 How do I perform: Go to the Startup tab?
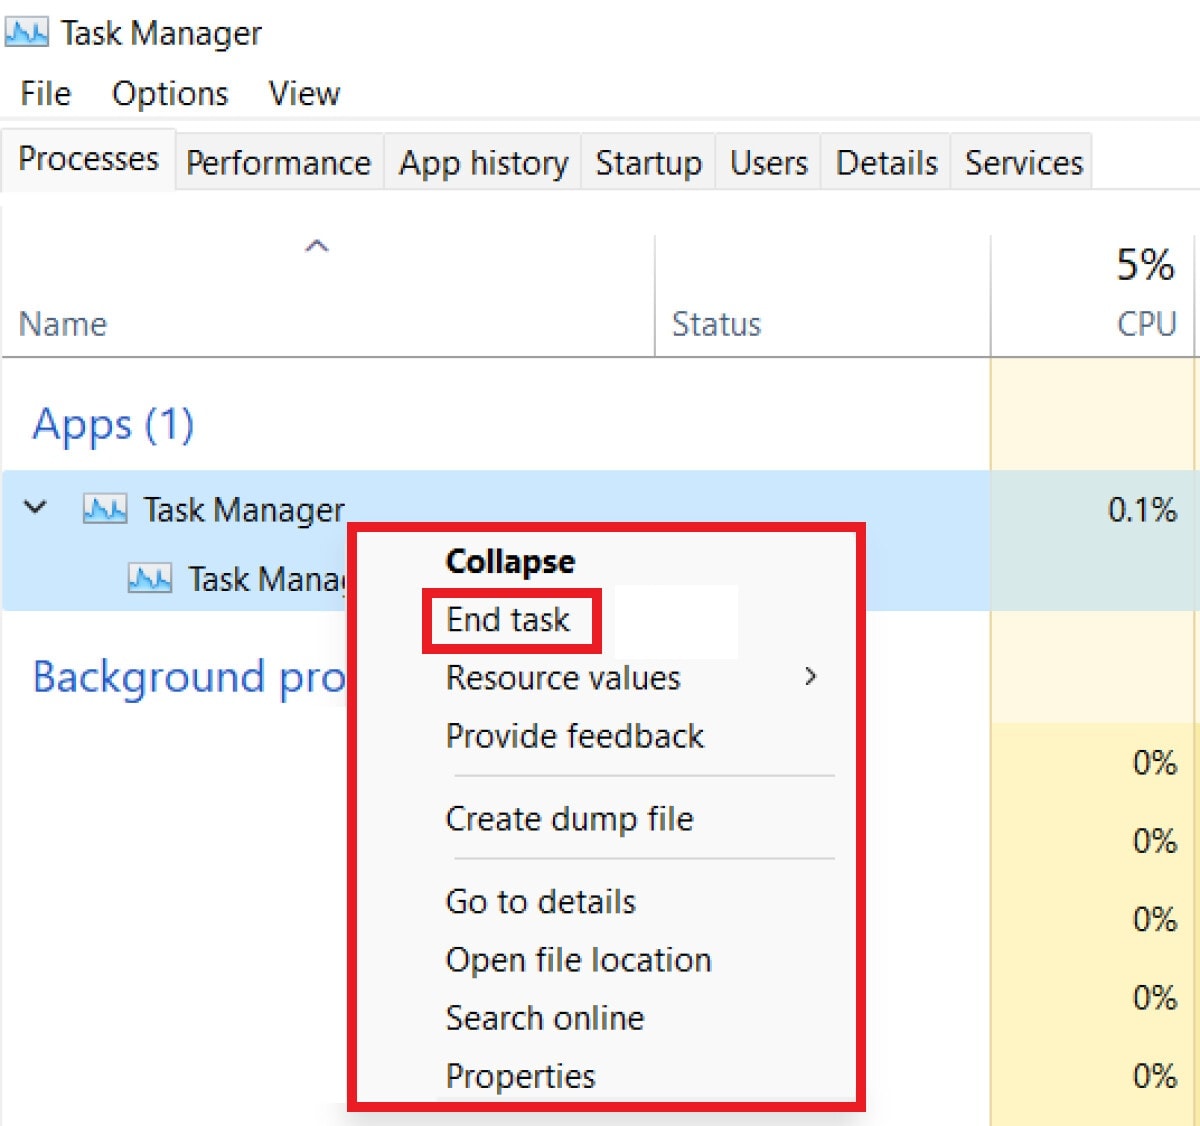(x=648, y=162)
